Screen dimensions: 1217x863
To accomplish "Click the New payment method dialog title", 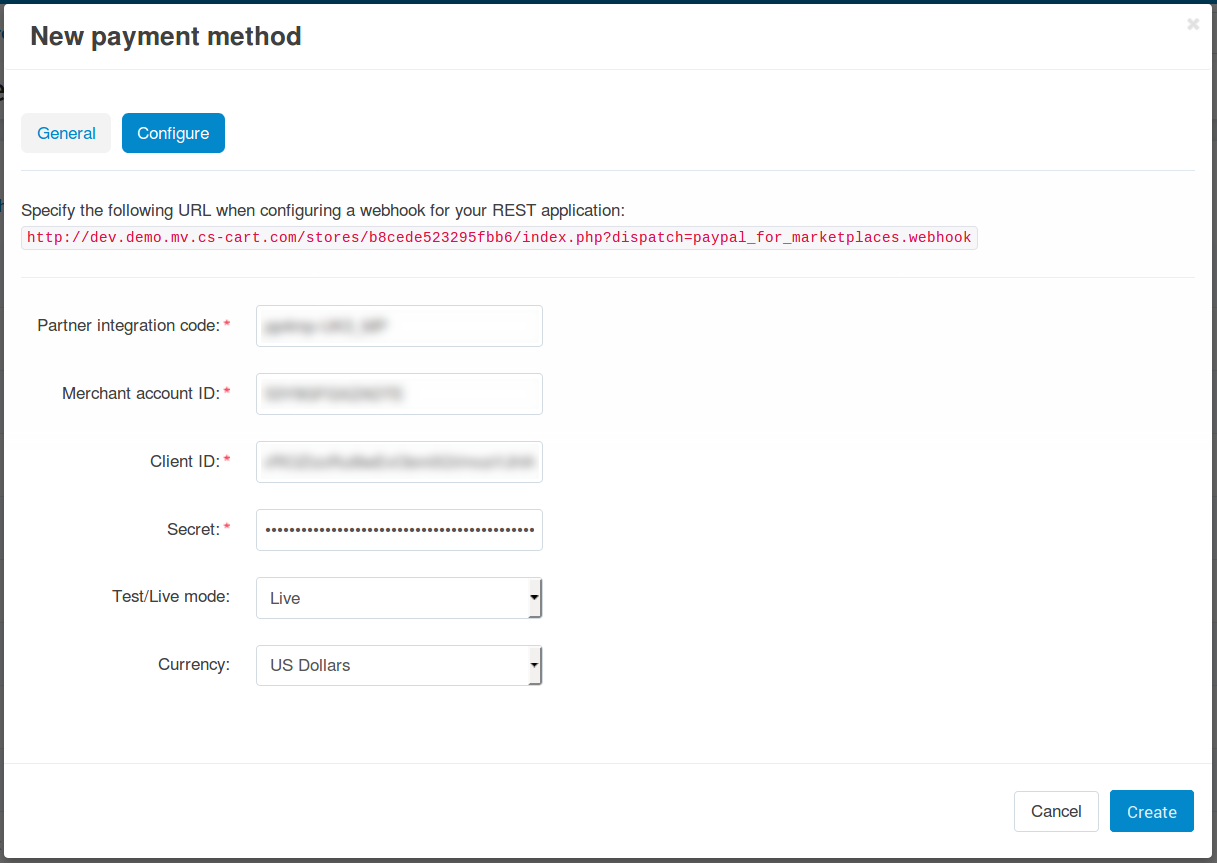I will [166, 36].
